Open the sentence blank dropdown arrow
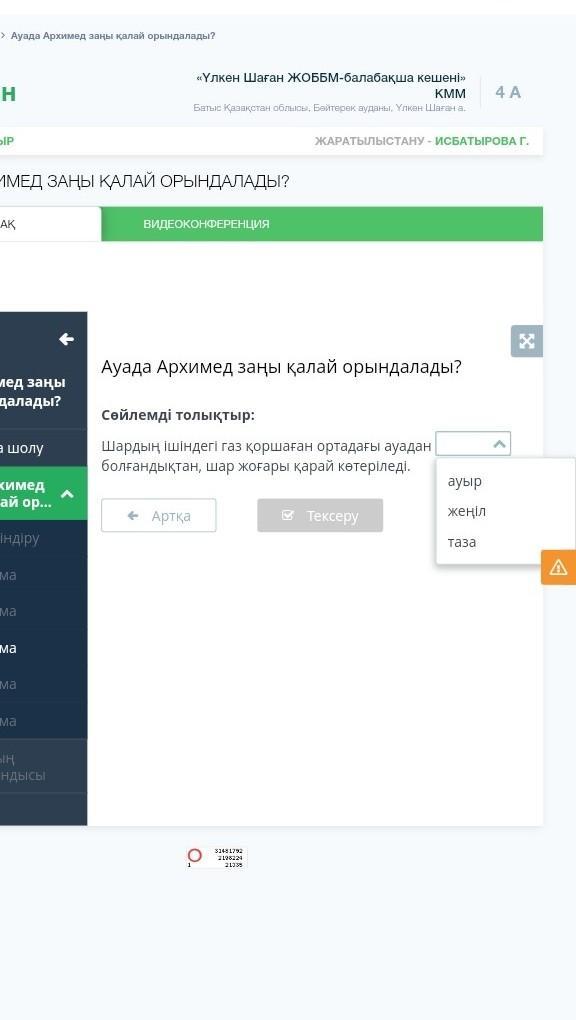576x1020 pixels. tap(499, 444)
